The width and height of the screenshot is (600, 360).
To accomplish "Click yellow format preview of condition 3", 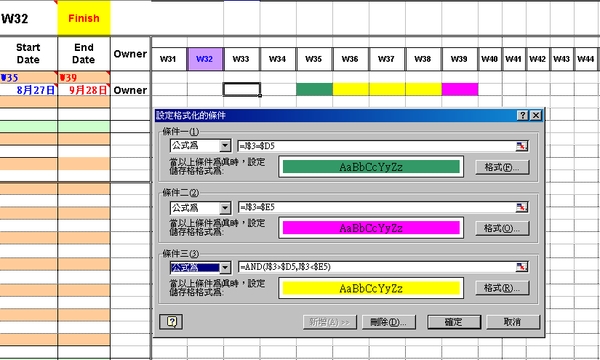I will pyautogui.click(x=371, y=288).
